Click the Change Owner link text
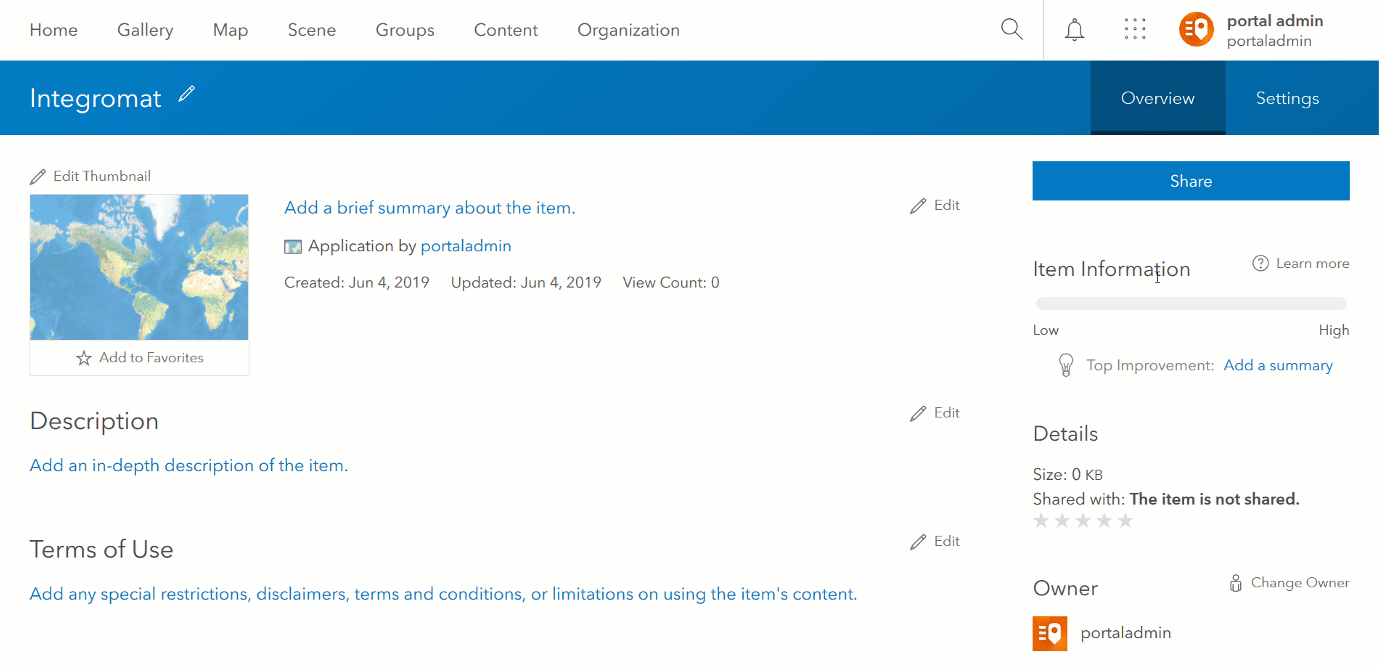Image resolution: width=1379 pixels, height=668 pixels. tap(1300, 582)
